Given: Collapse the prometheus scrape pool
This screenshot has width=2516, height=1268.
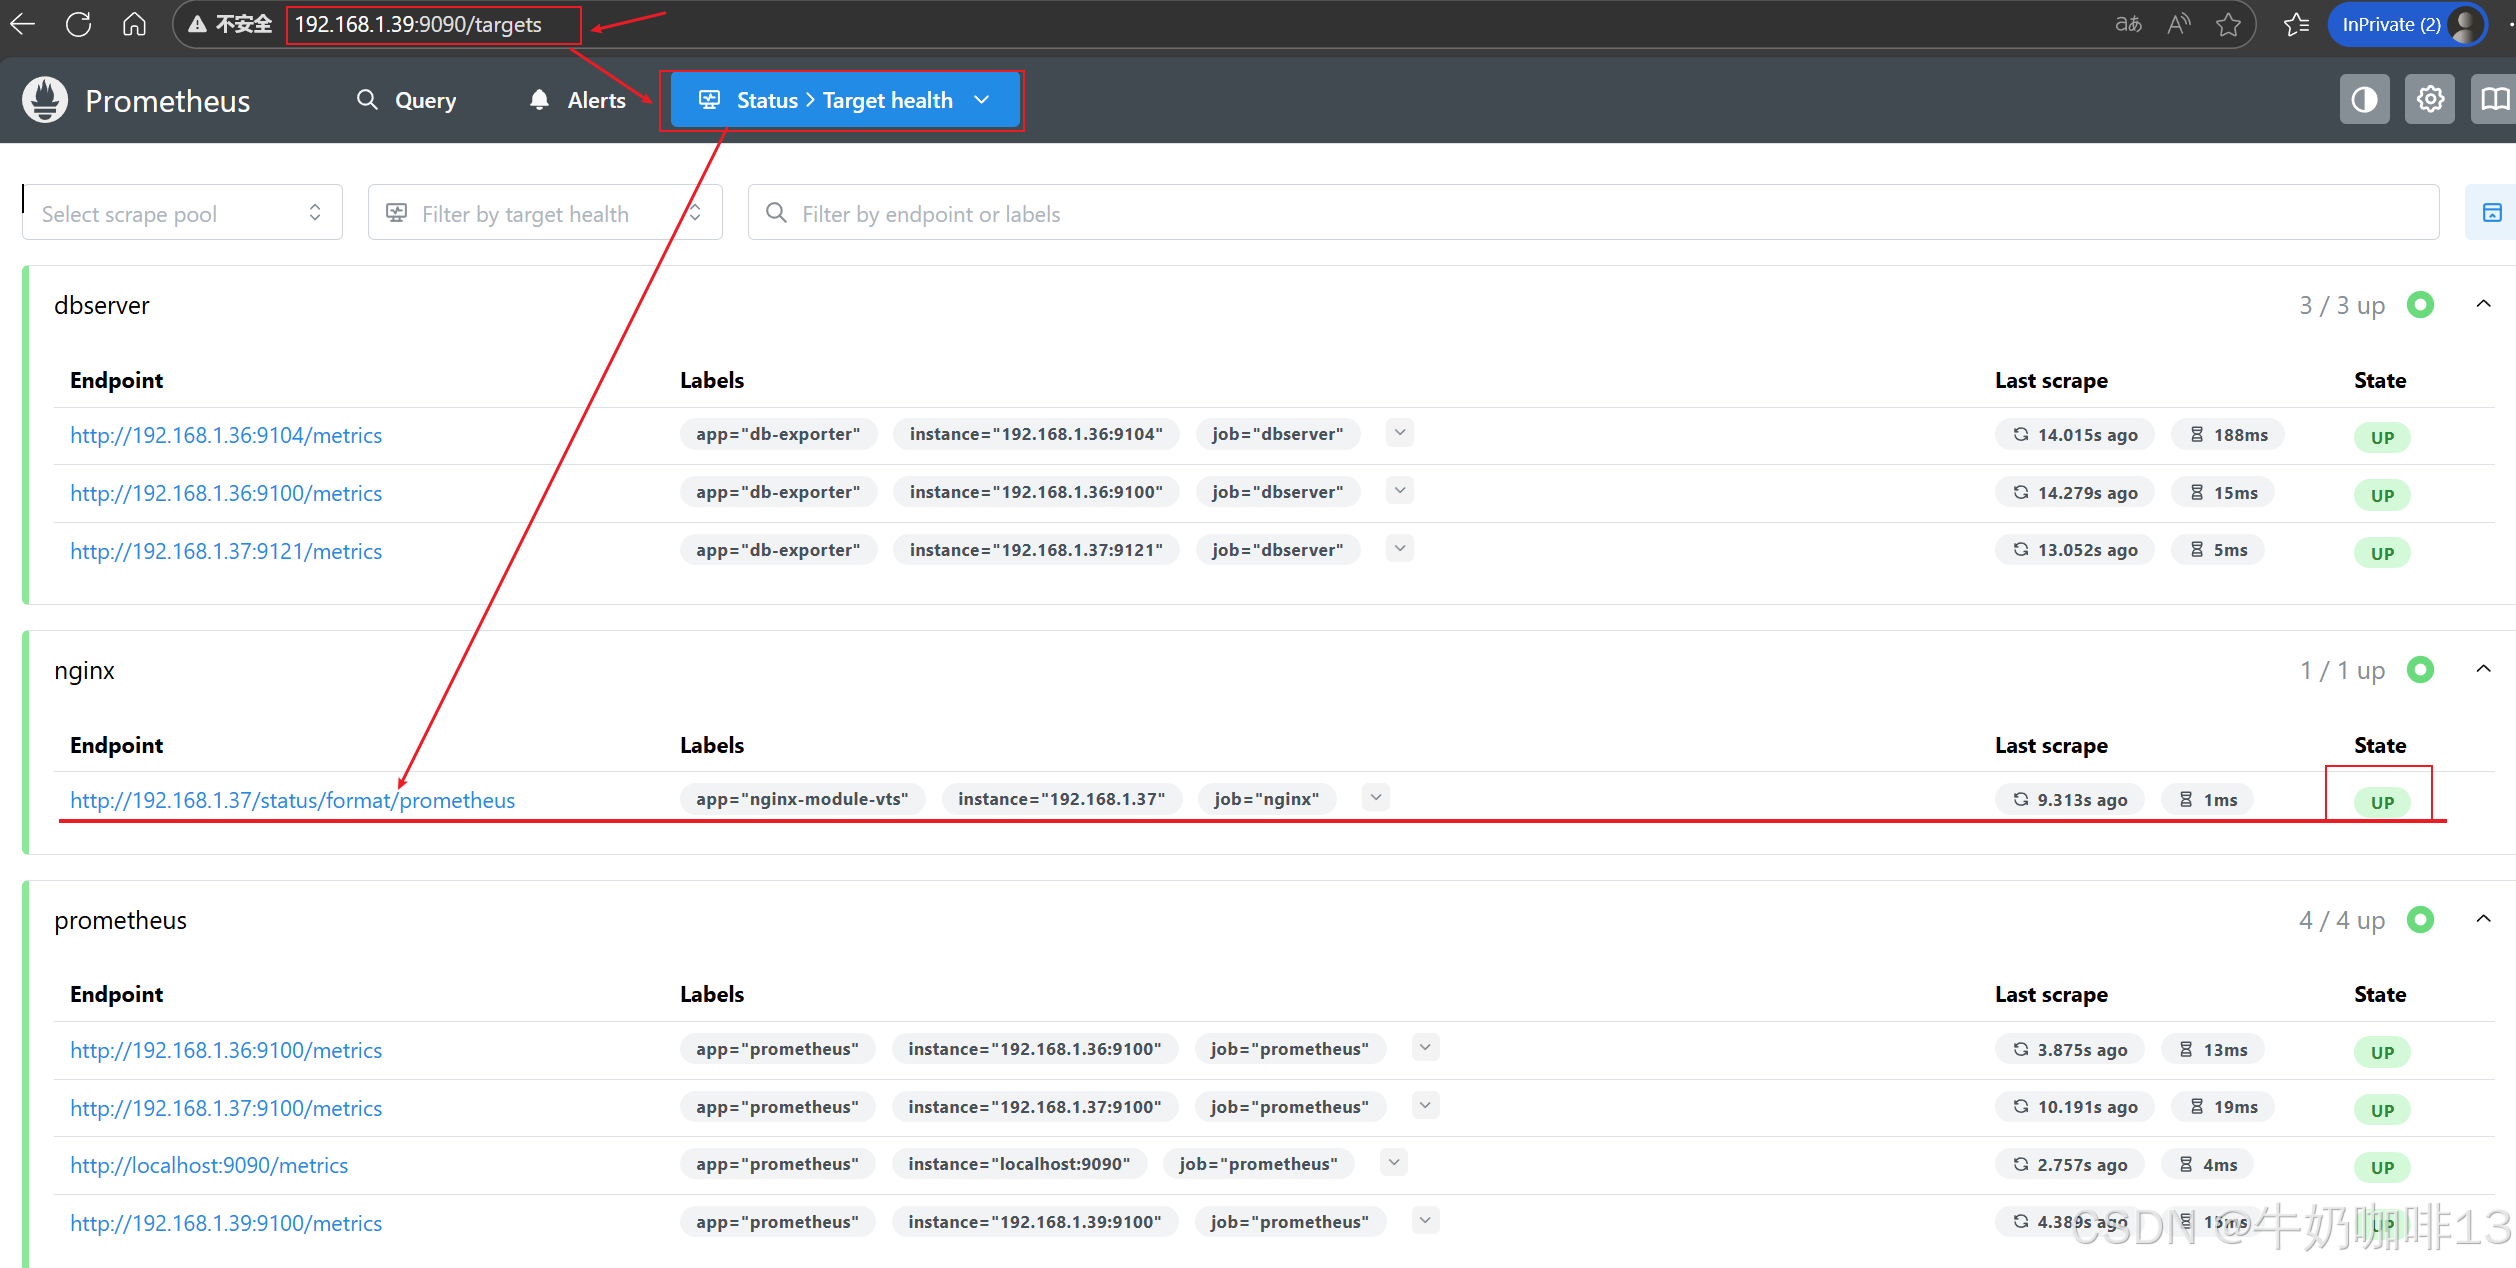Looking at the screenshot, I should tap(2483, 919).
